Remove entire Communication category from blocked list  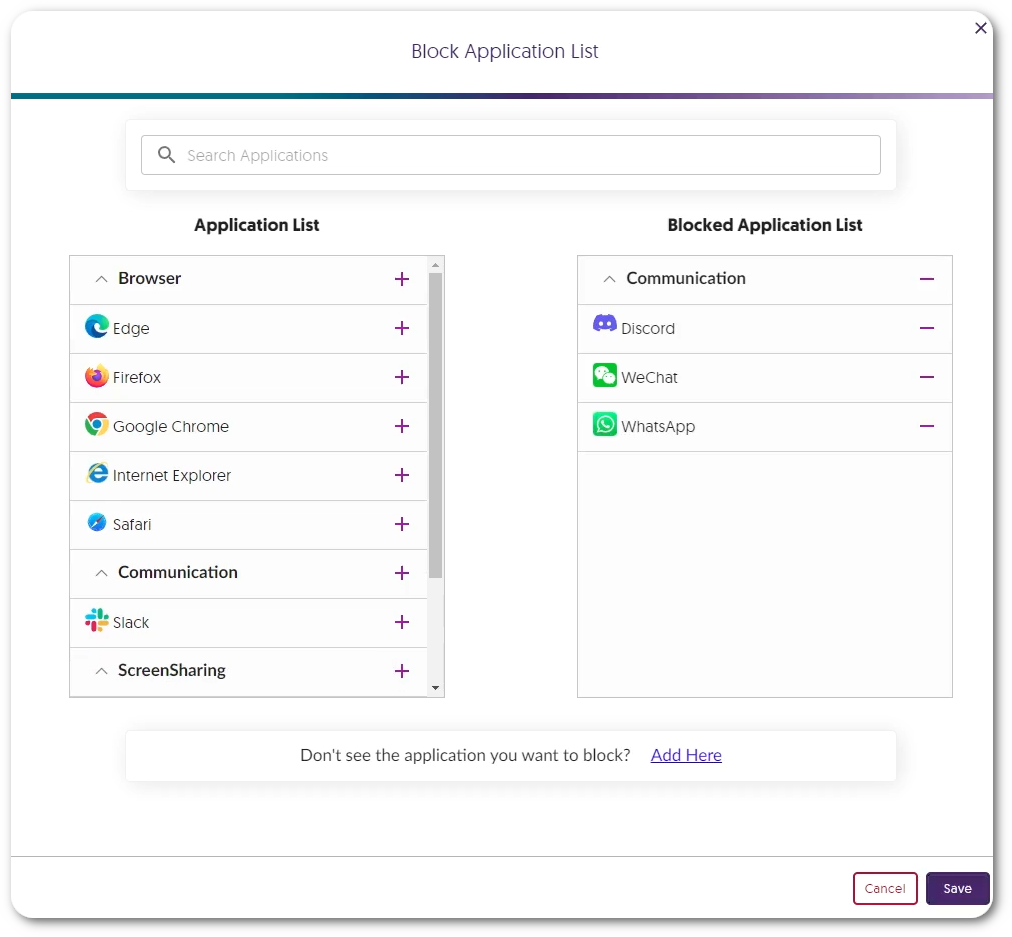[926, 279]
